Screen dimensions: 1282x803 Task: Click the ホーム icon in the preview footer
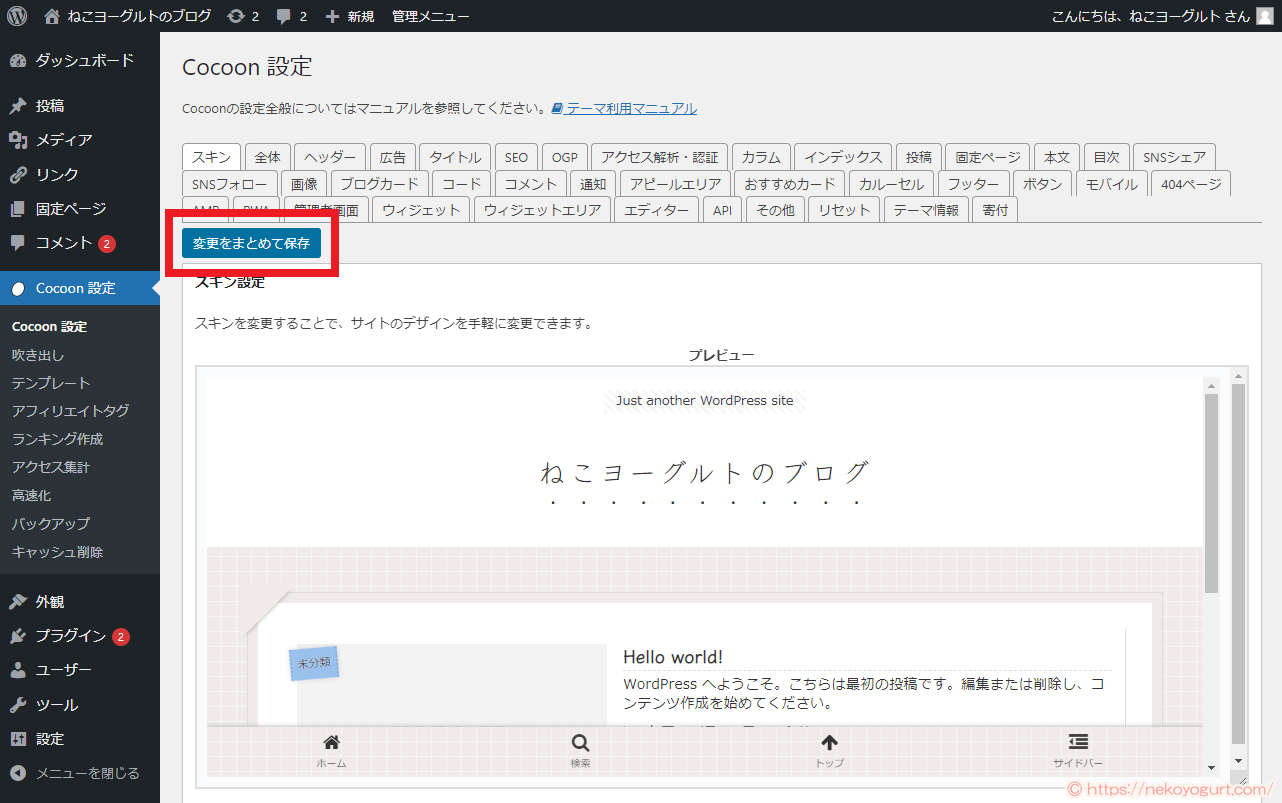pos(331,742)
